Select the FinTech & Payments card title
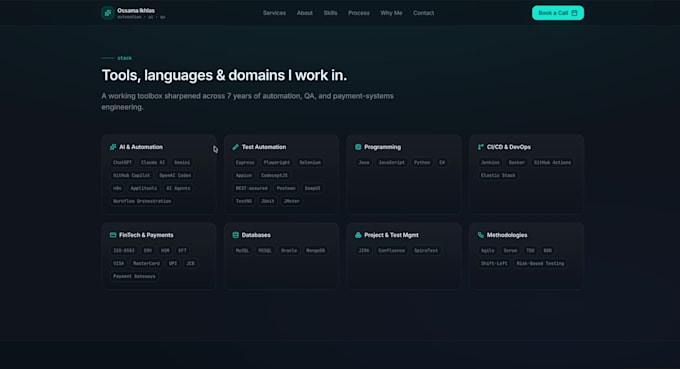 click(x=146, y=235)
